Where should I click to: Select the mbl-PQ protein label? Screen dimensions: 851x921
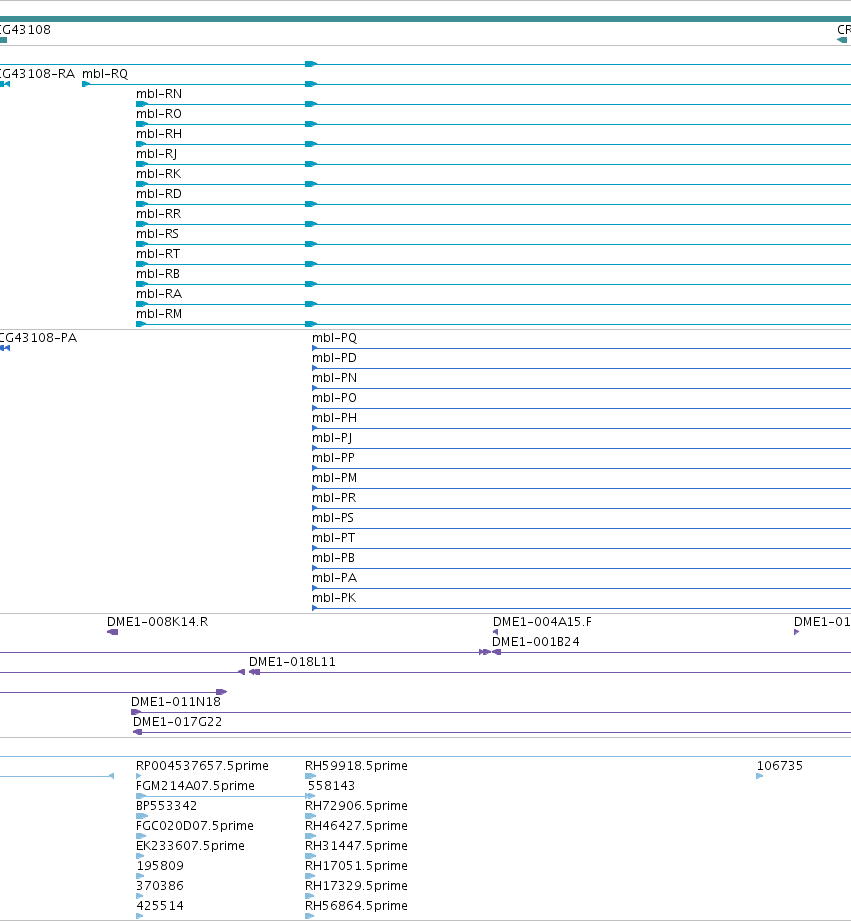(334, 338)
